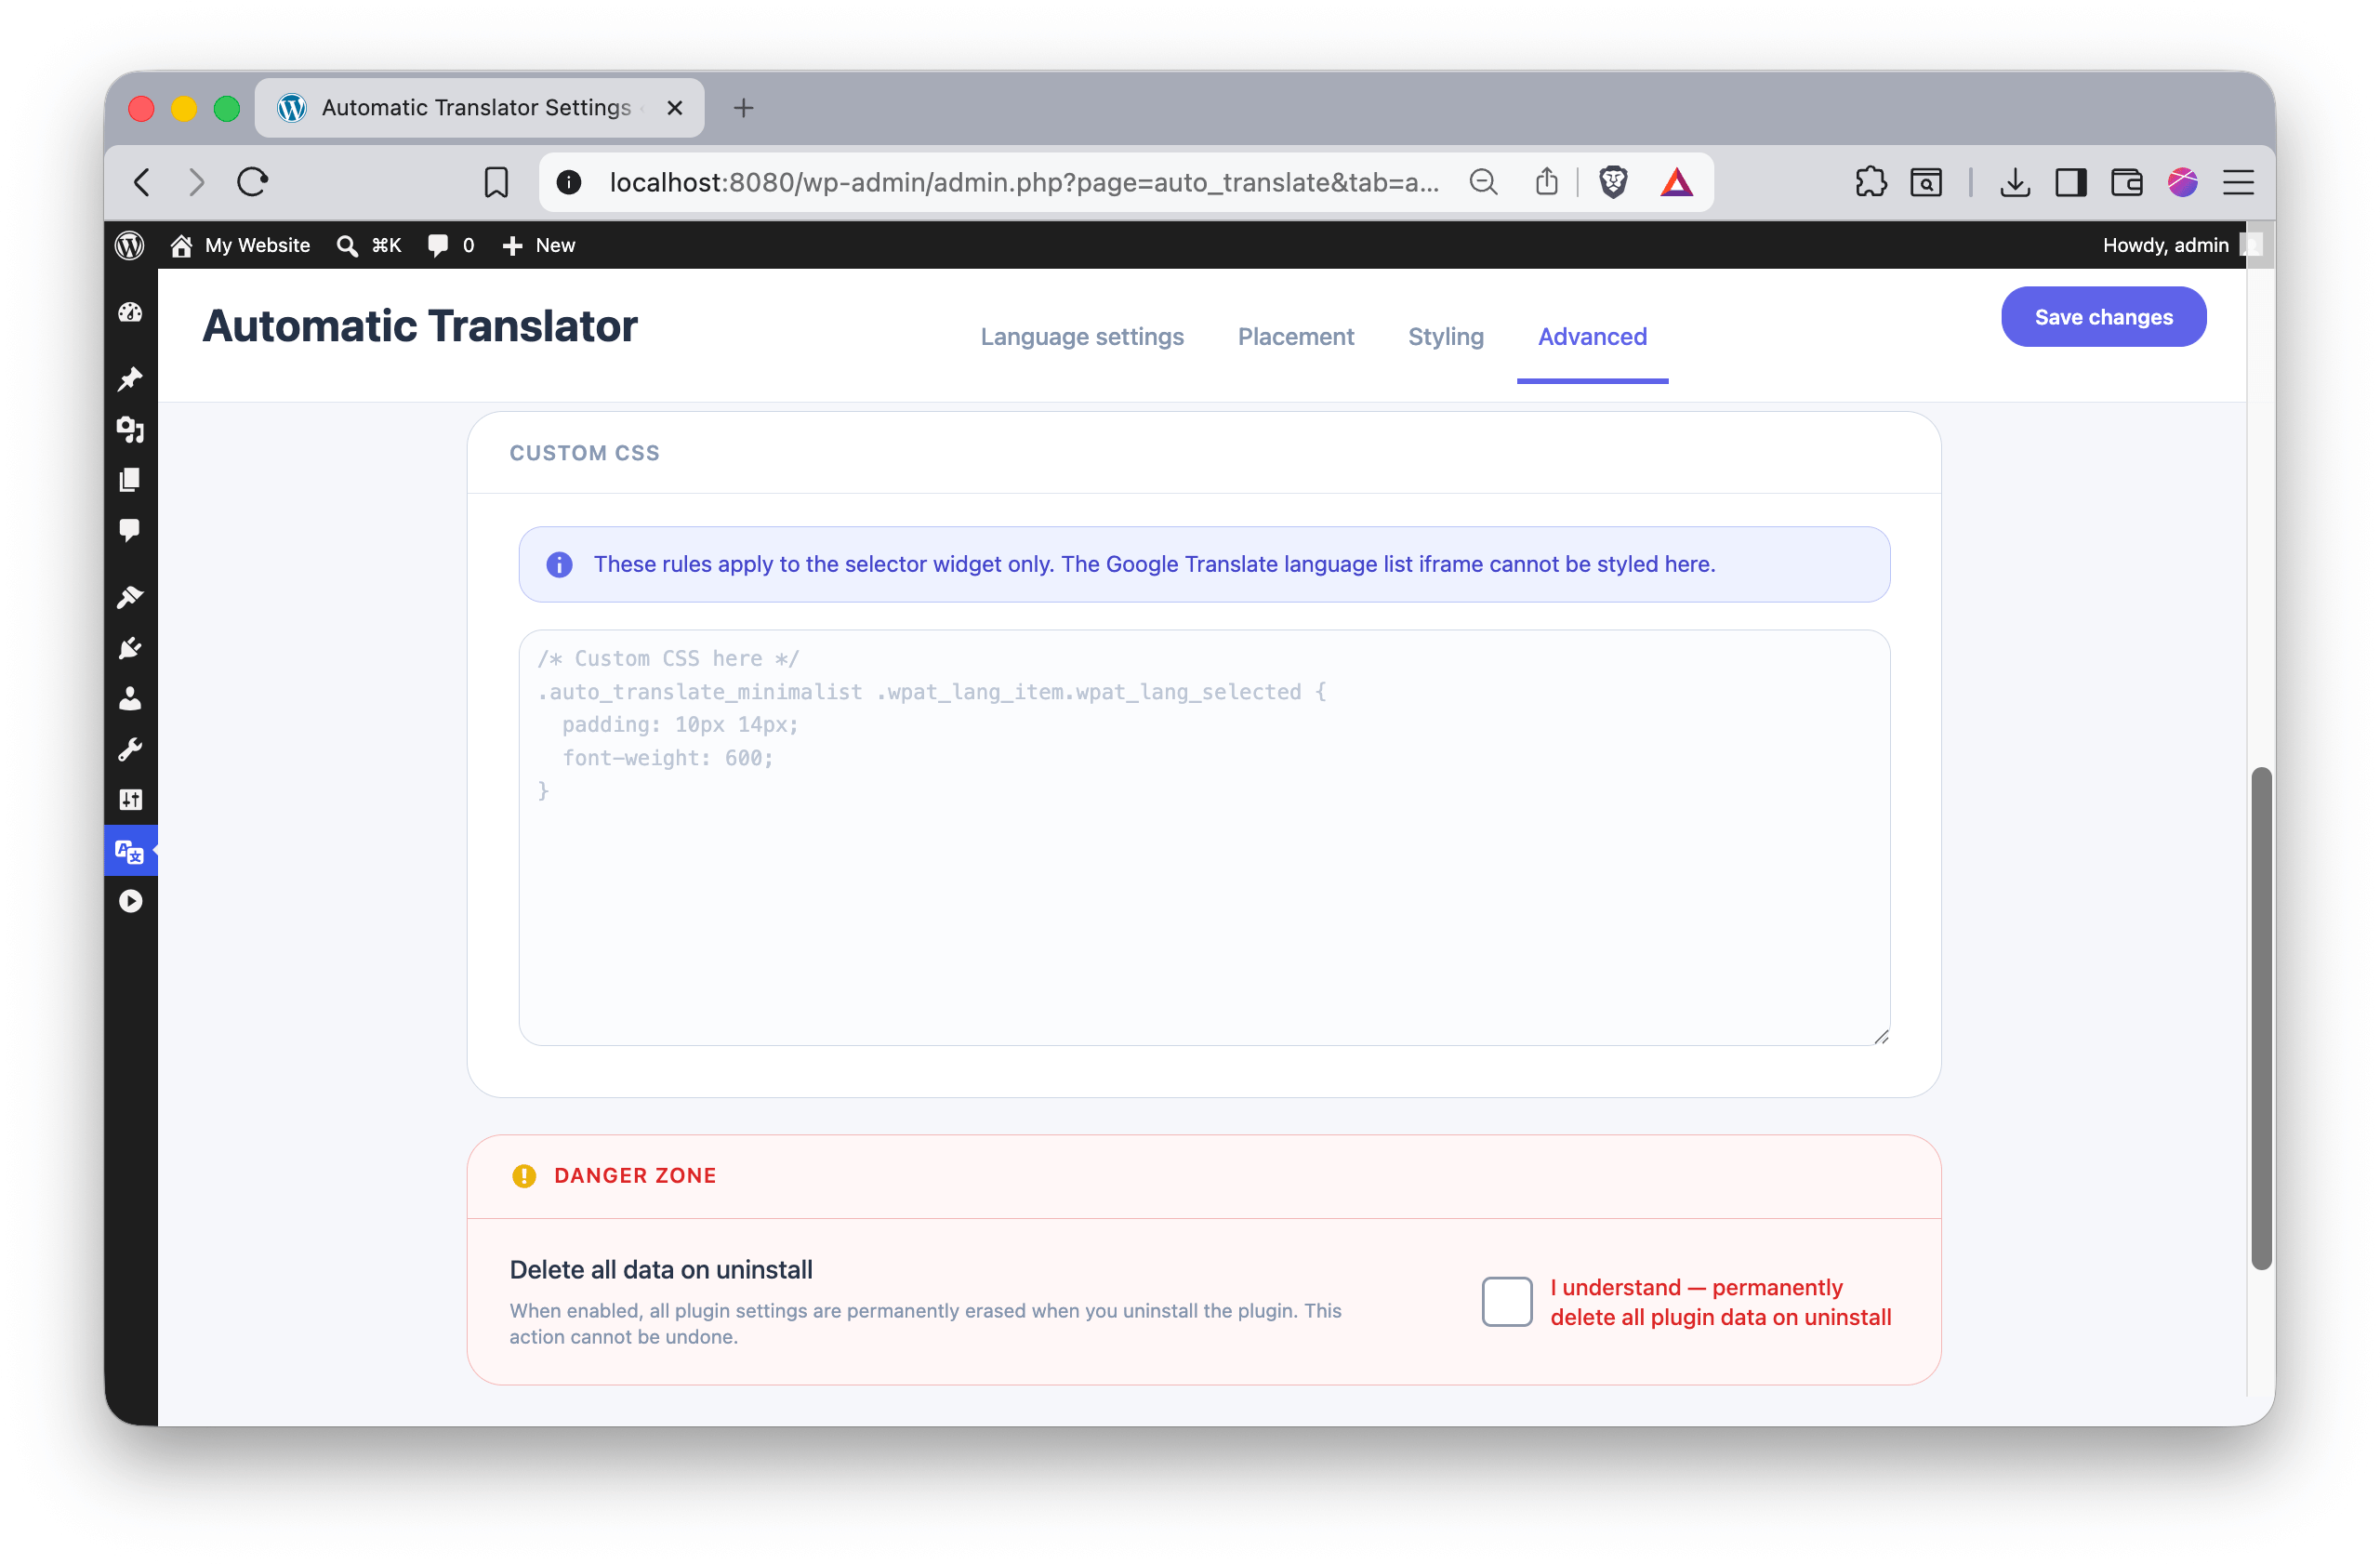The width and height of the screenshot is (2380, 1564).
Task: Open Pages icon in sidebar
Action: 130,480
